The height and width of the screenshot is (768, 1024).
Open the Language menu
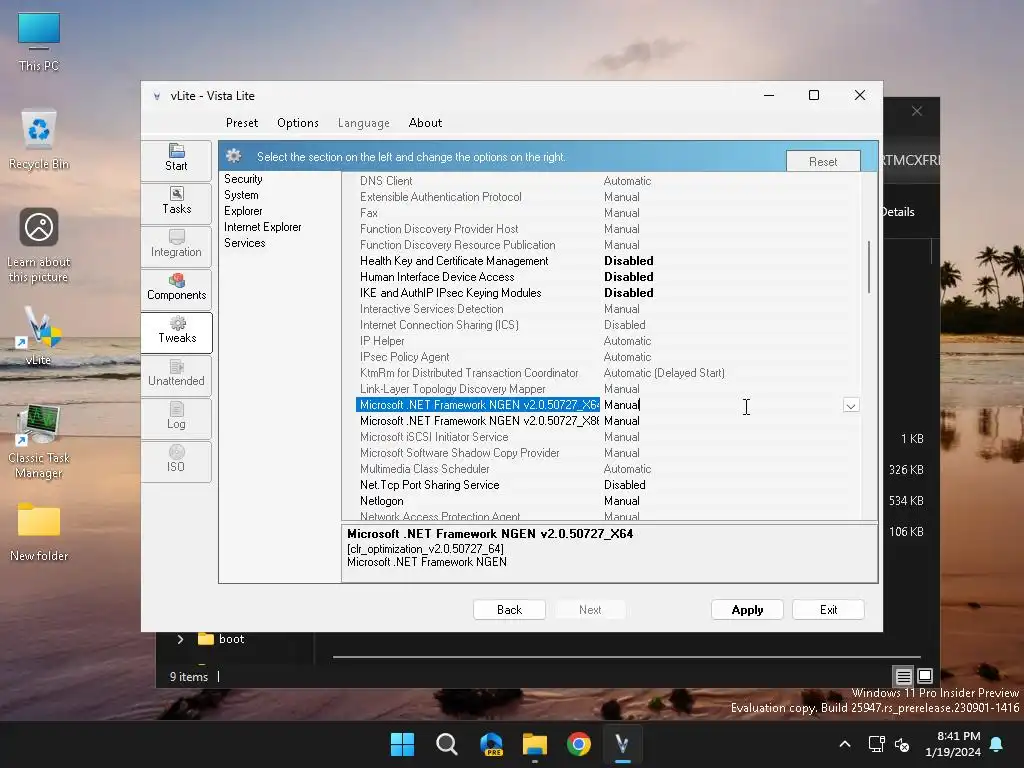pos(364,123)
